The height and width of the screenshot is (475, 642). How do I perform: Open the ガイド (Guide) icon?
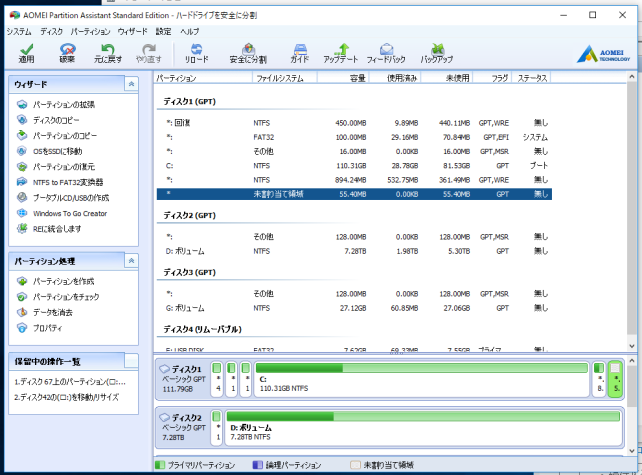click(x=299, y=50)
